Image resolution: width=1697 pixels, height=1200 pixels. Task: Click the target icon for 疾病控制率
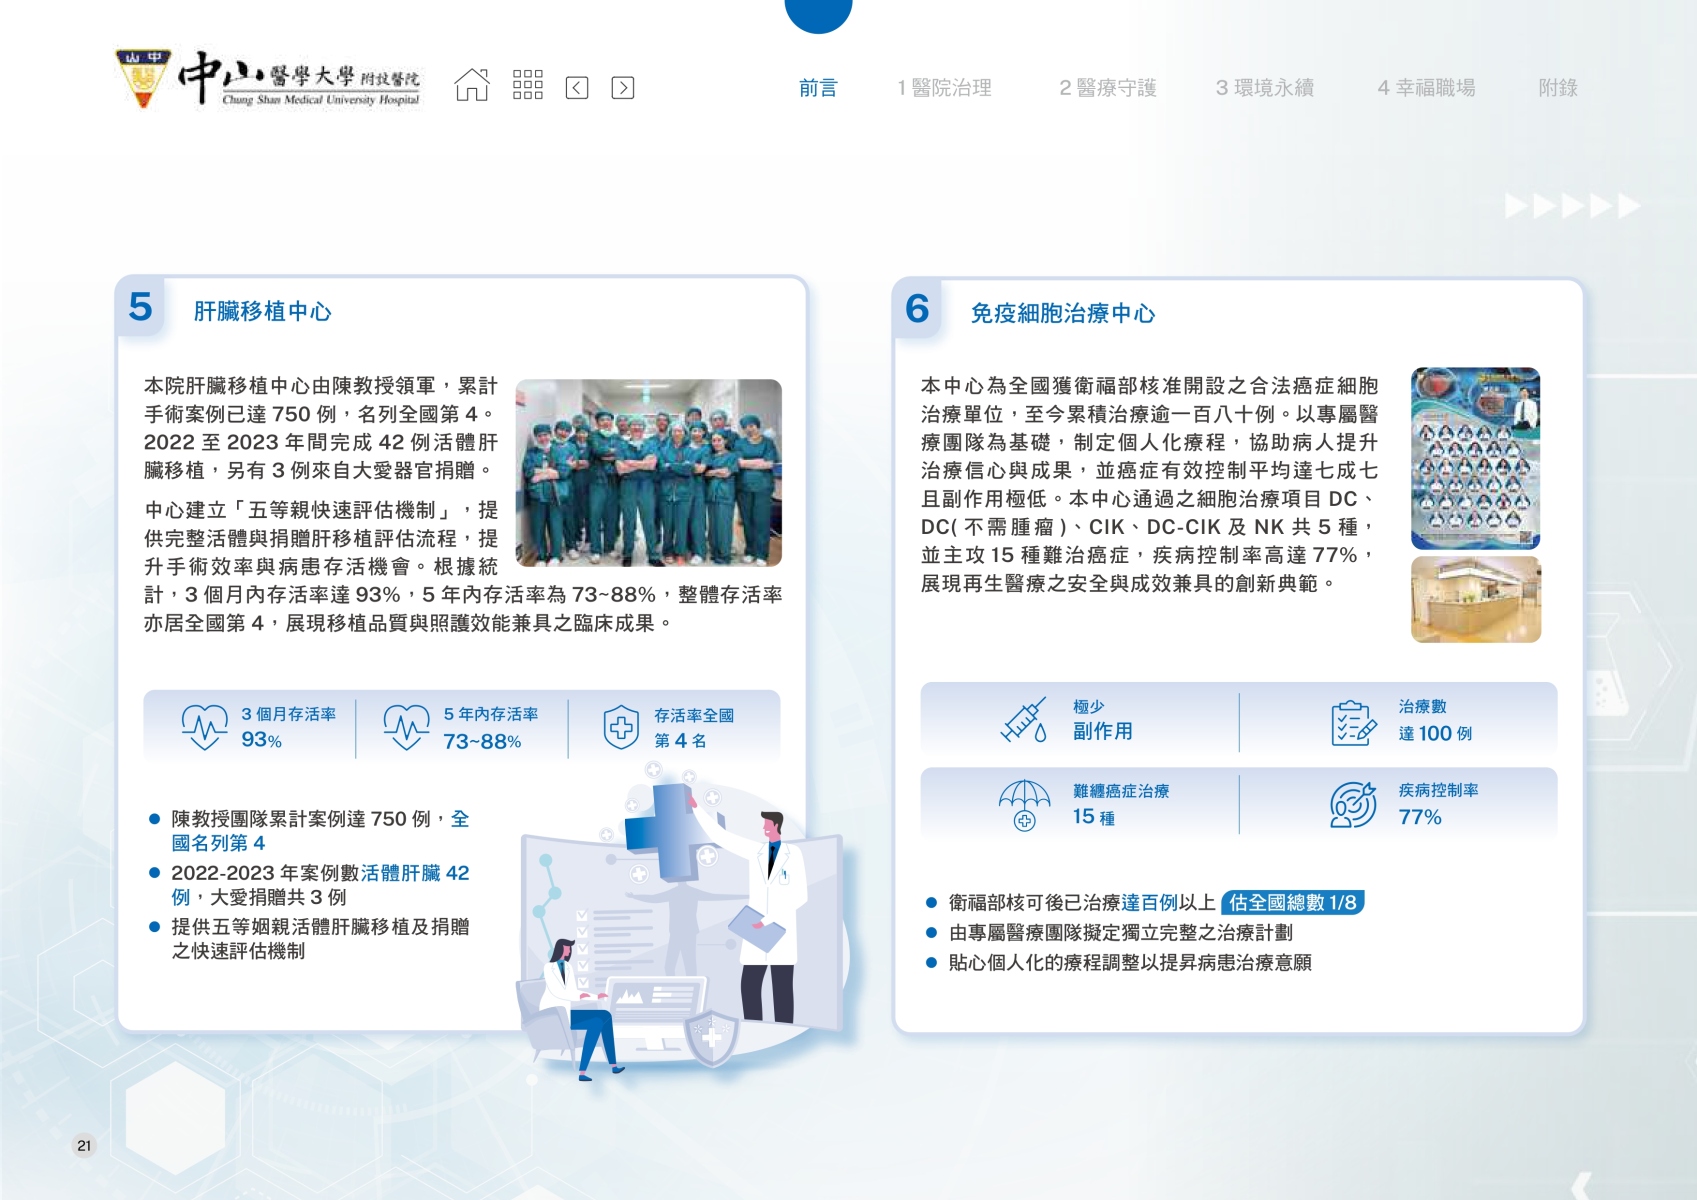(1354, 805)
